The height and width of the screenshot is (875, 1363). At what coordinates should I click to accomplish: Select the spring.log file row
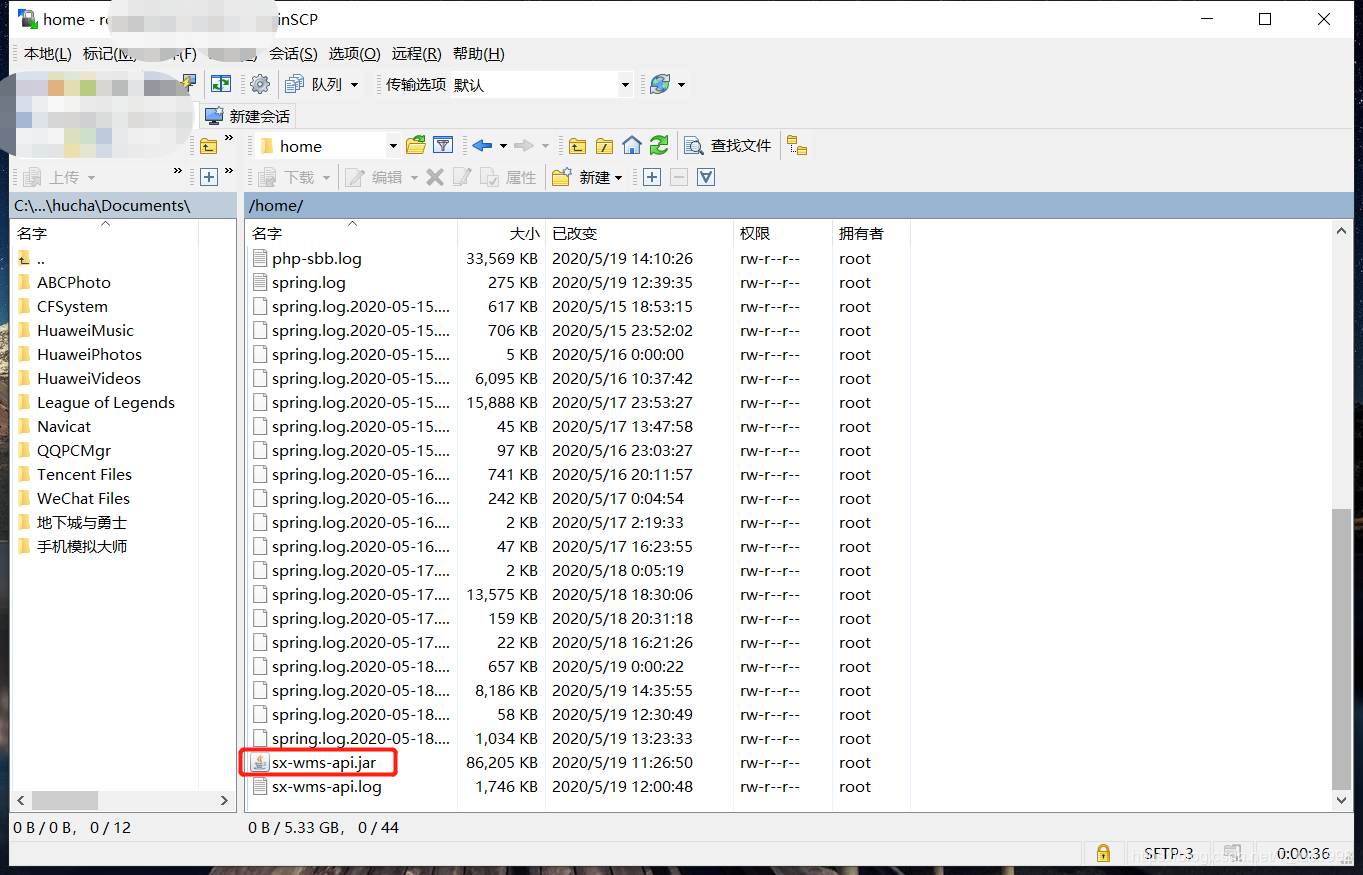[x=308, y=282]
